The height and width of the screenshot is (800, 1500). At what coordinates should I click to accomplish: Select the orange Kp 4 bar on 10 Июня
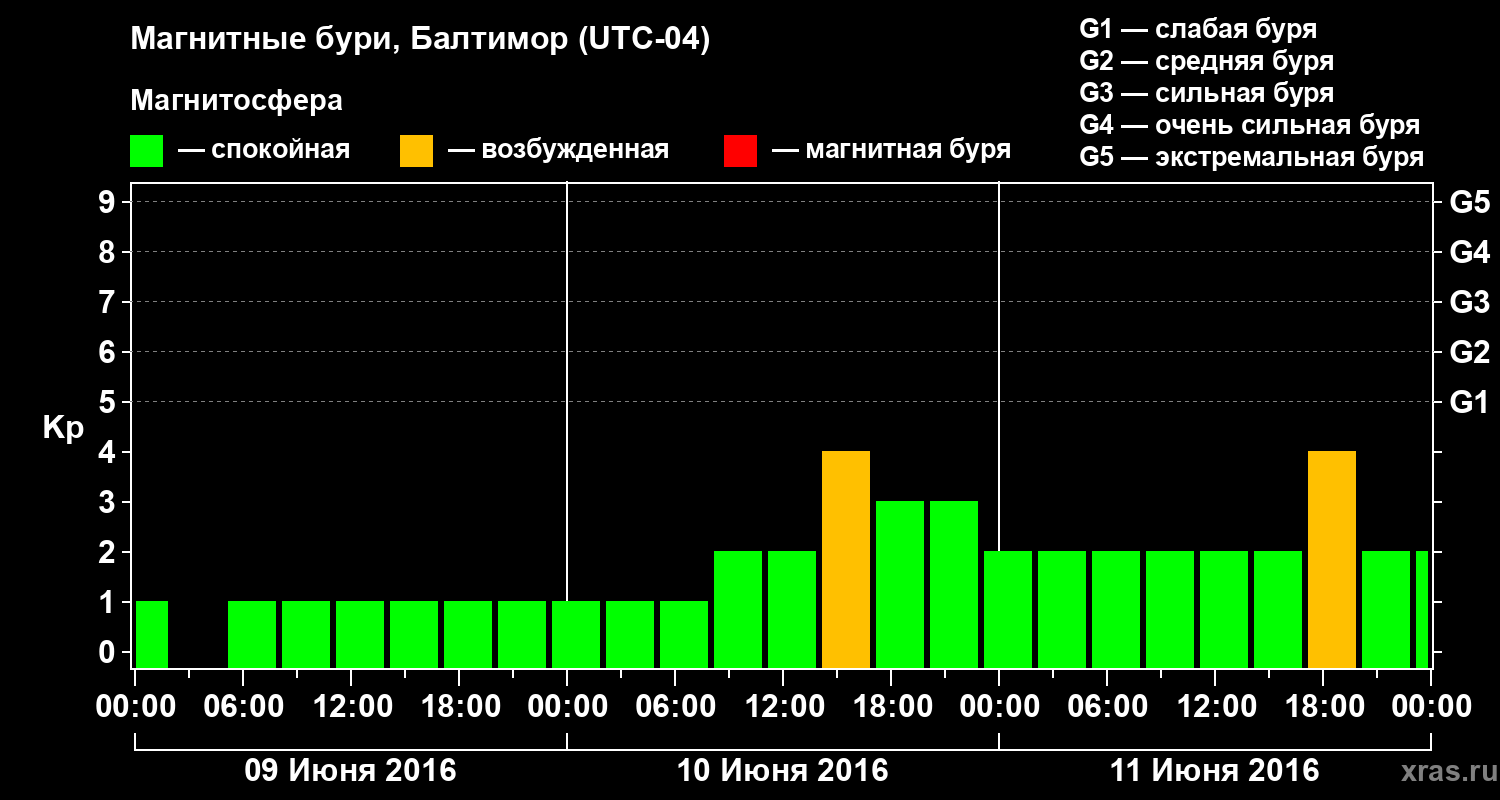pos(846,560)
